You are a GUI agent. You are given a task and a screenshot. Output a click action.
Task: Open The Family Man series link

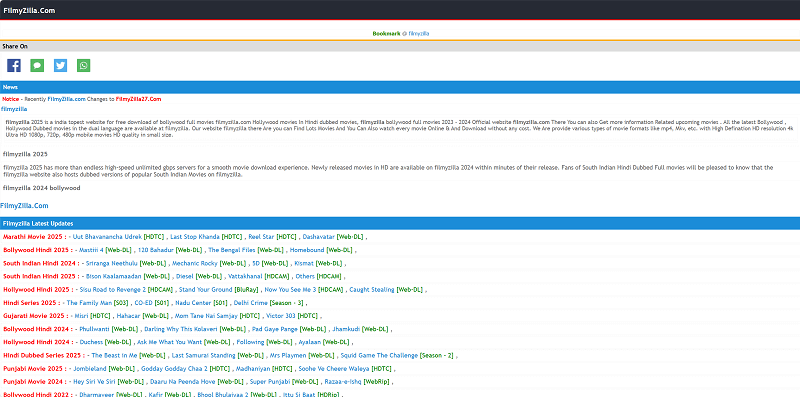click(89, 303)
